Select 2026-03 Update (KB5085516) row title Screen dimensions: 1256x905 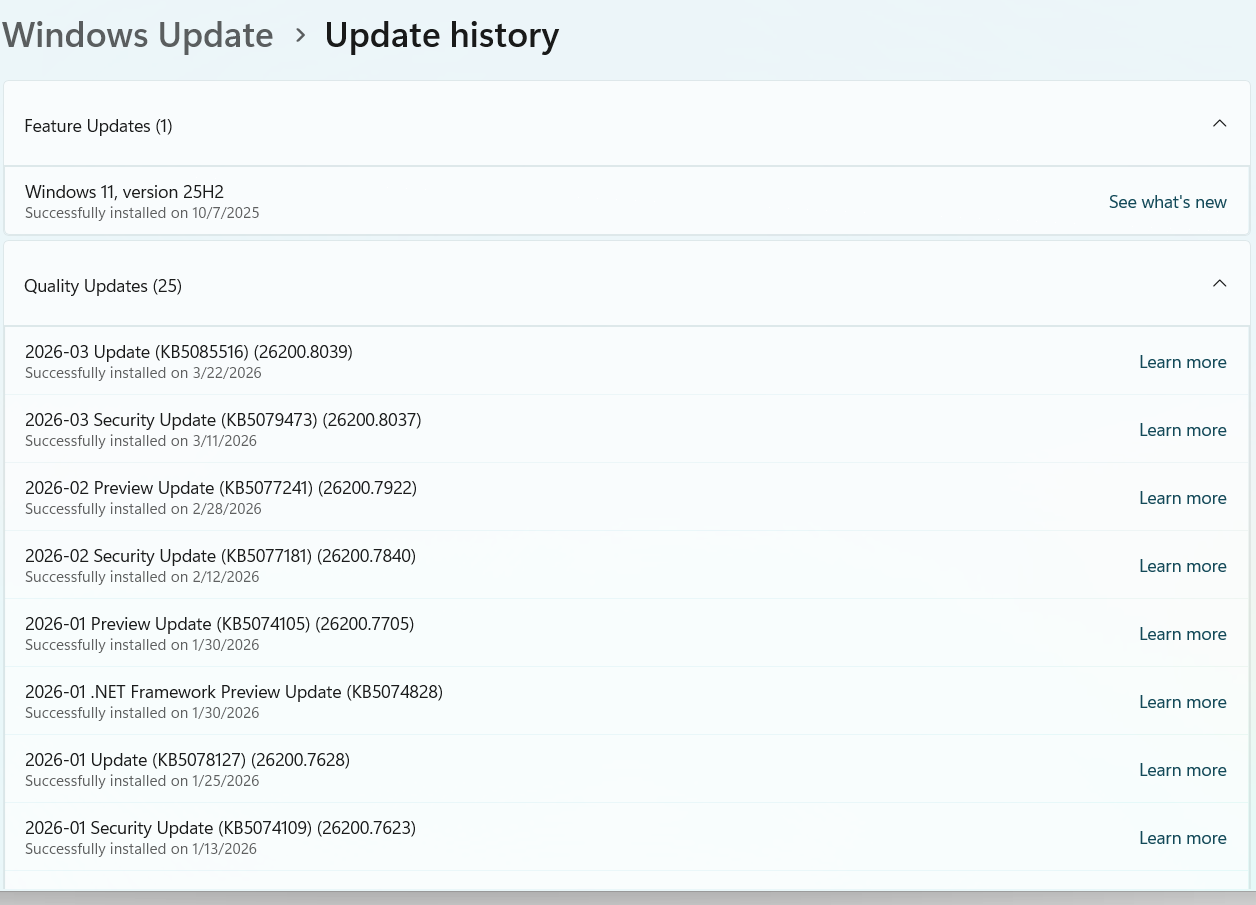189,352
